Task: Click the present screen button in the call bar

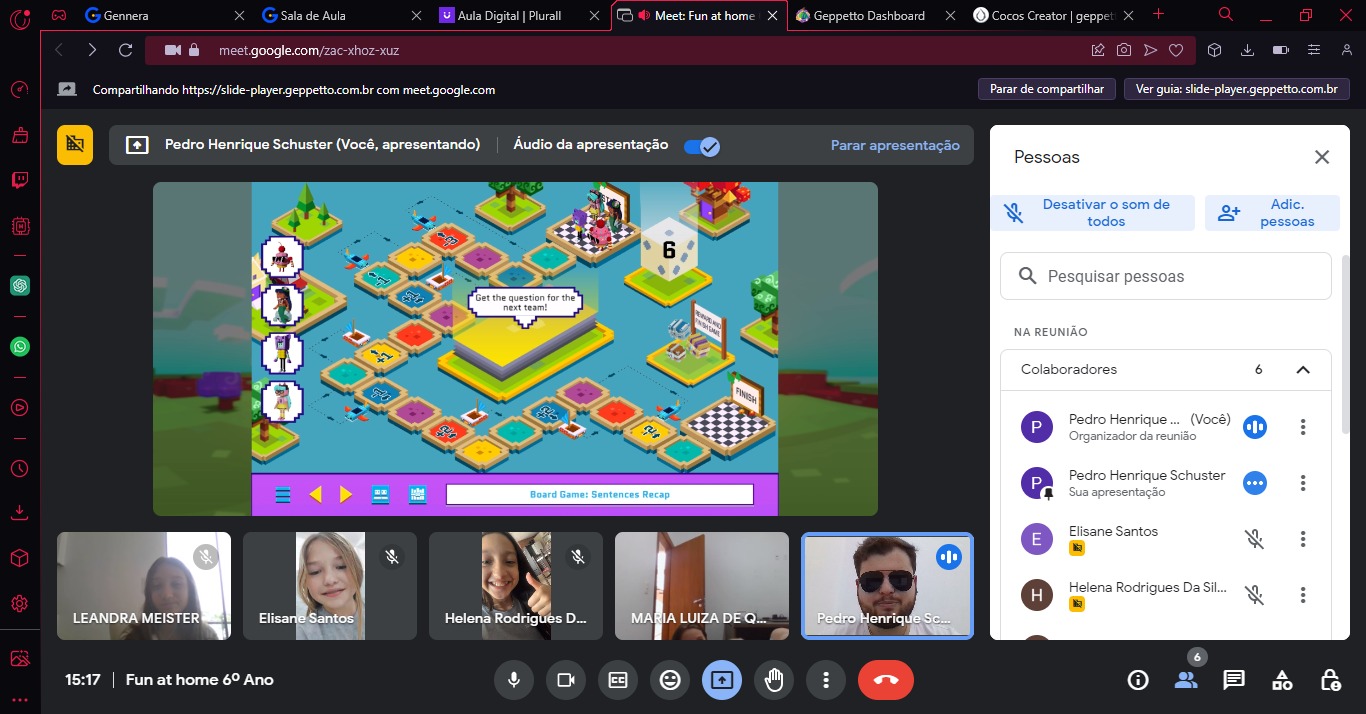Action: [722, 680]
